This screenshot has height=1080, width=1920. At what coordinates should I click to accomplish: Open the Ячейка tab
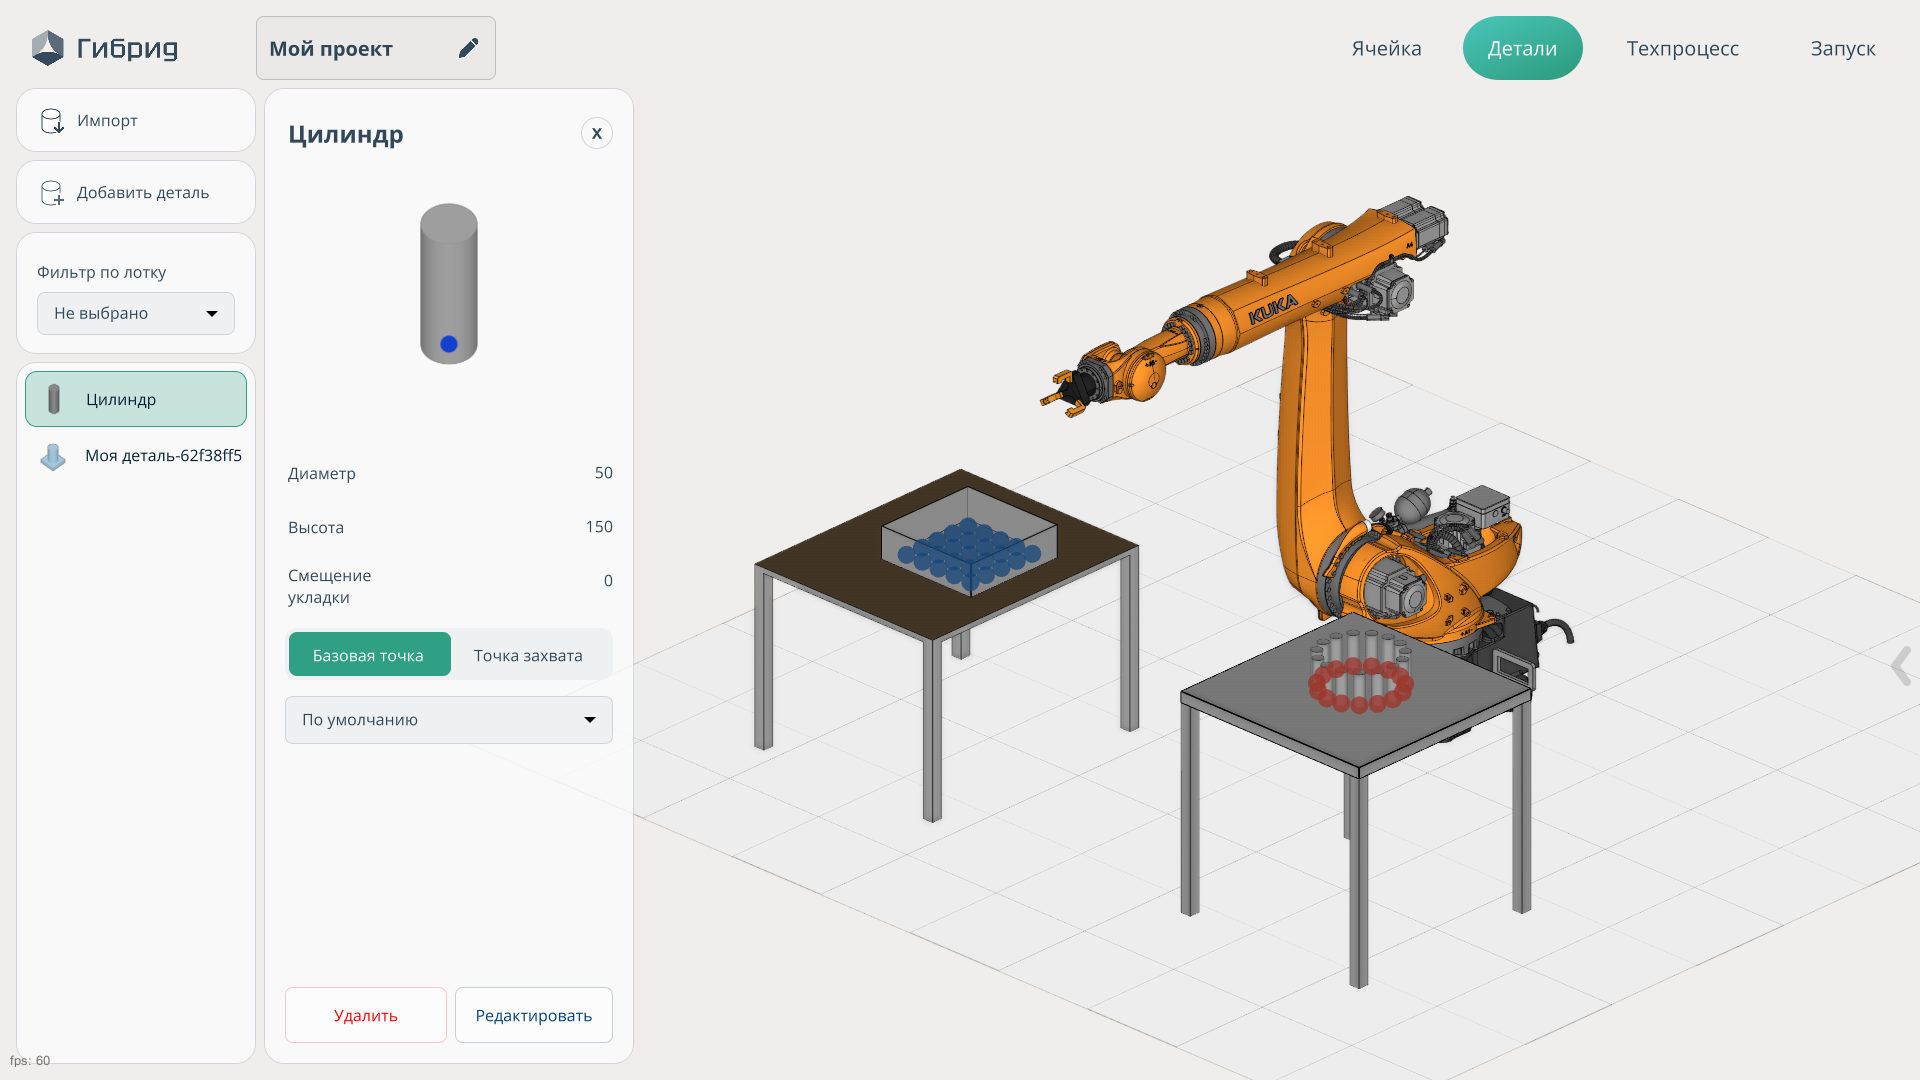(x=1386, y=48)
